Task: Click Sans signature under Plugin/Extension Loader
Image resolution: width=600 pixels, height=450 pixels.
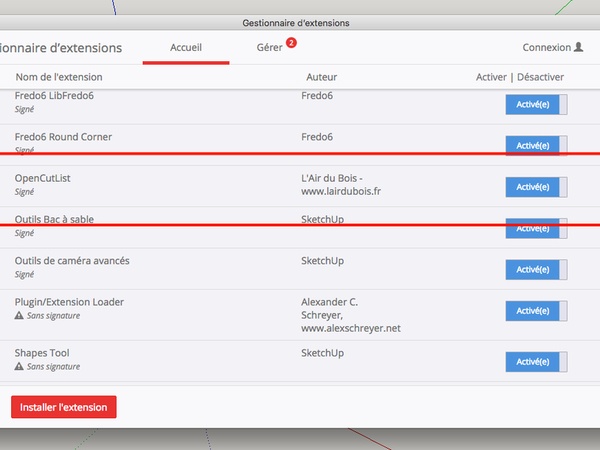Action: (54, 316)
